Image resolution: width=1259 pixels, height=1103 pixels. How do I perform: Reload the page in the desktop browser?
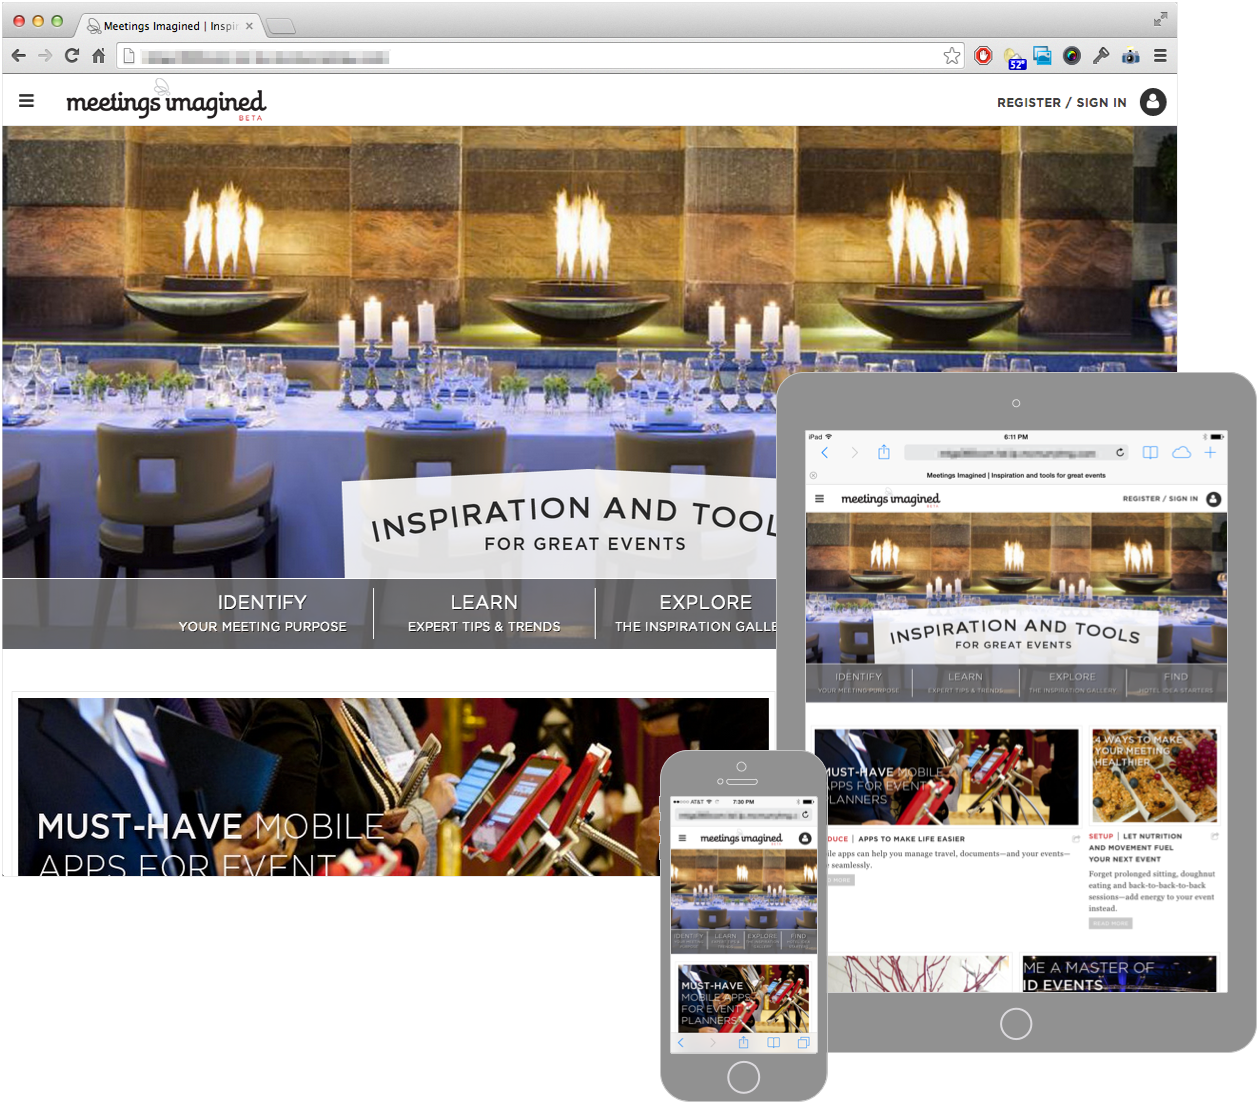(72, 56)
